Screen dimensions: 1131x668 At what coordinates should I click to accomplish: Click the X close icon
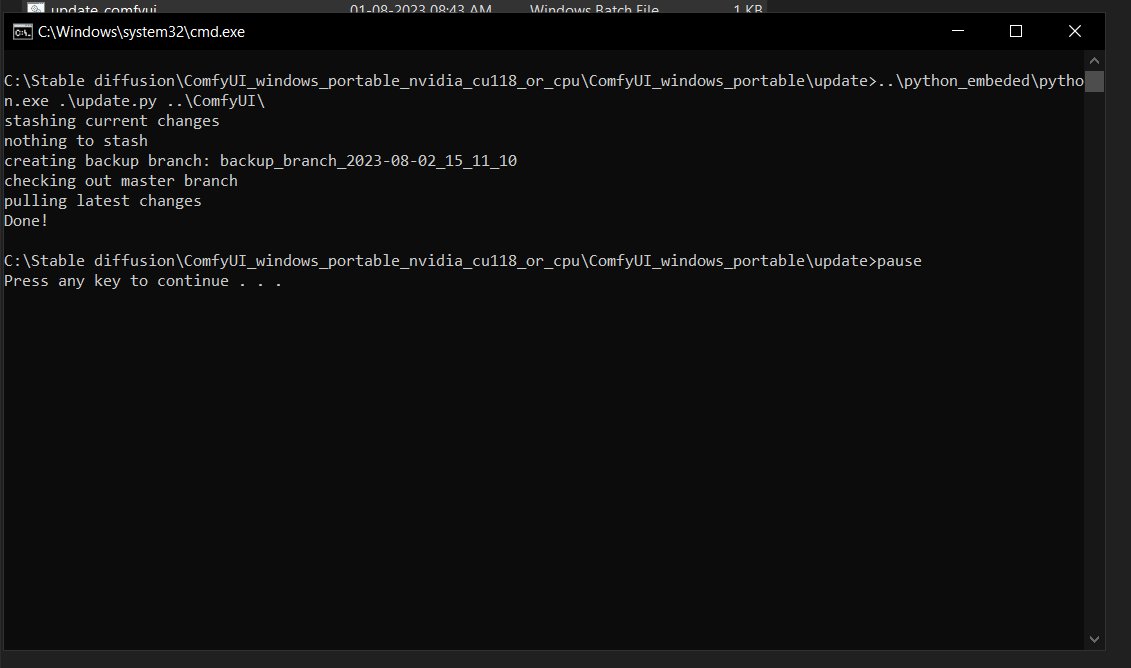(1075, 31)
